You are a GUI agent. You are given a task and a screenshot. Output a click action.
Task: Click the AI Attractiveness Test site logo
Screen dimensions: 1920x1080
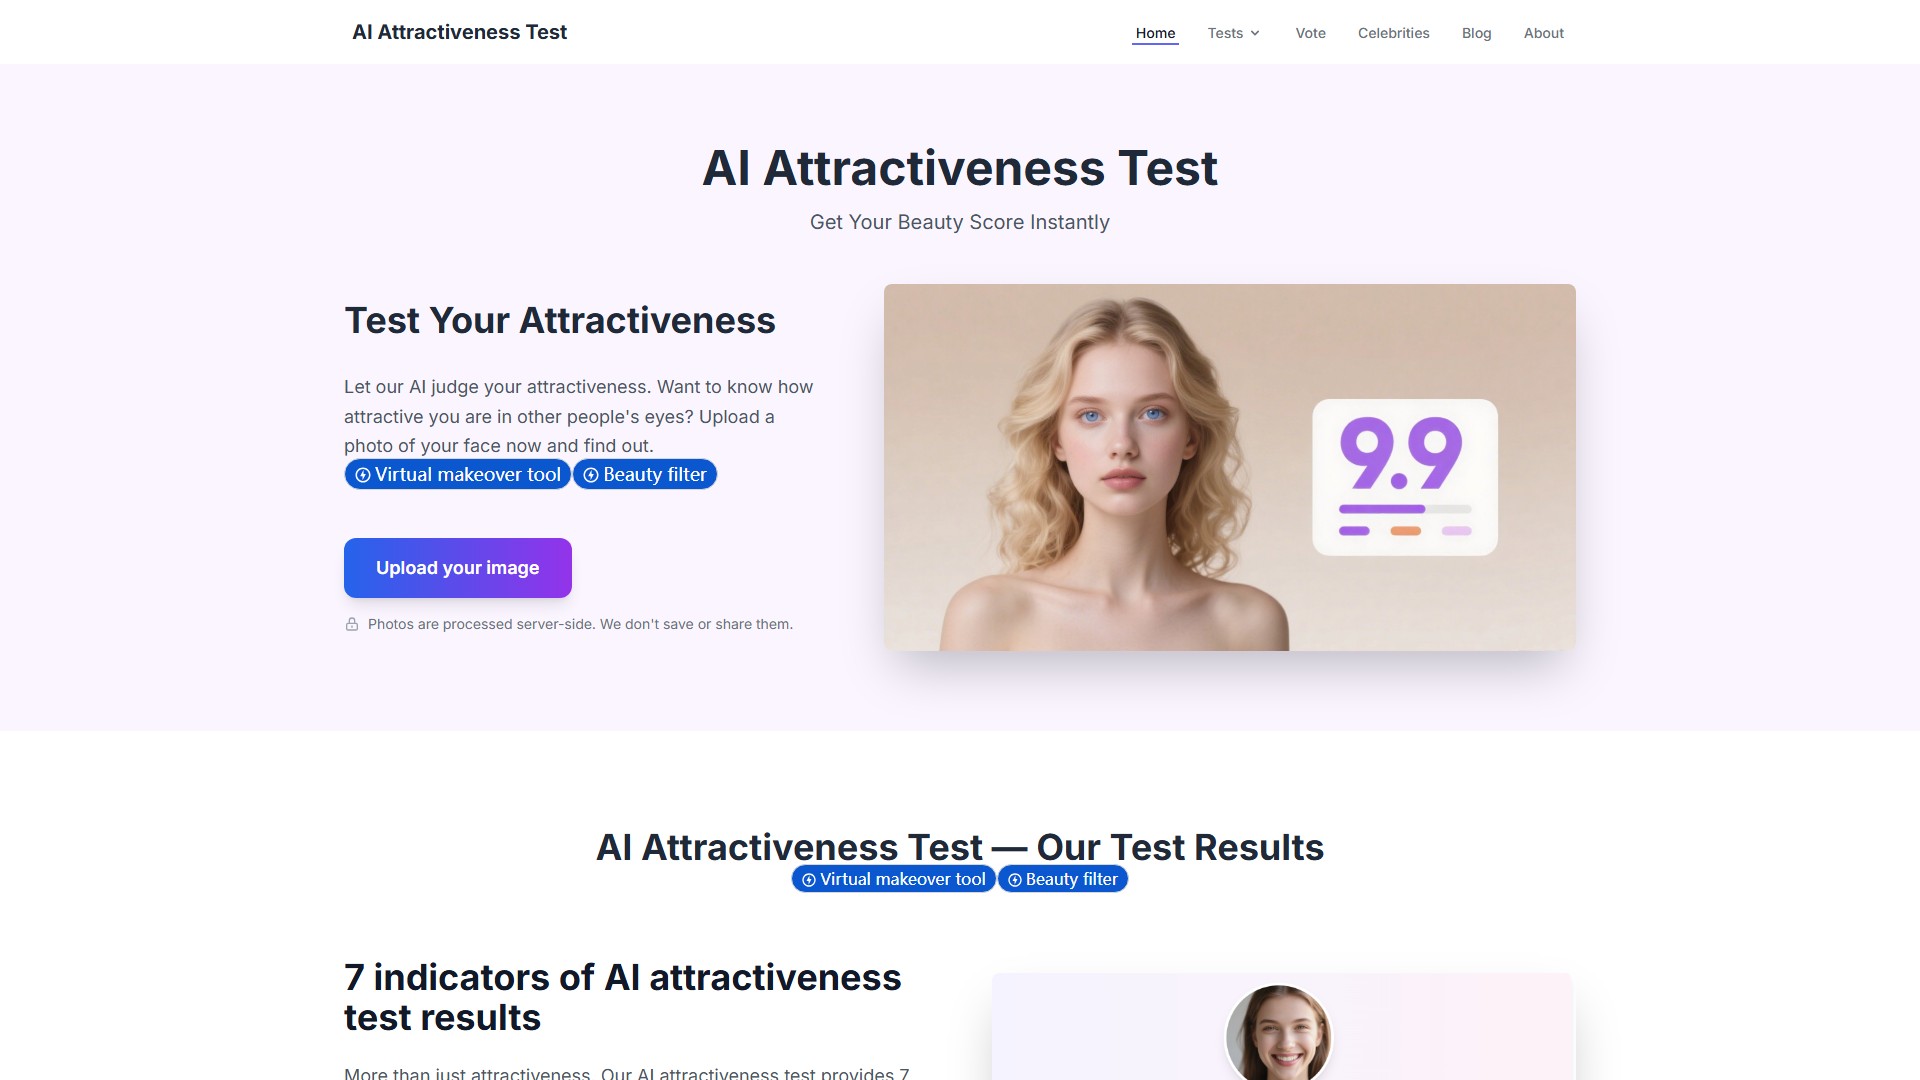coord(459,32)
